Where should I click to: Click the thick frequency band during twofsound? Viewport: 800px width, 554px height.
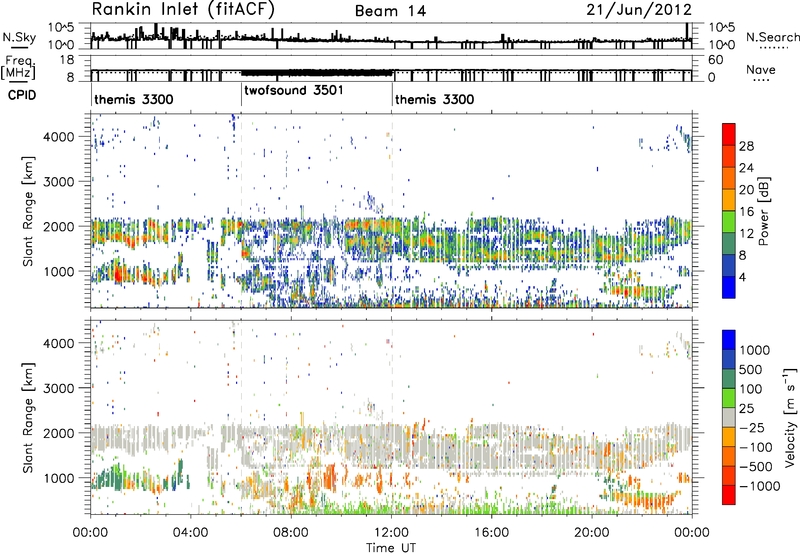click(x=317, y=73)
